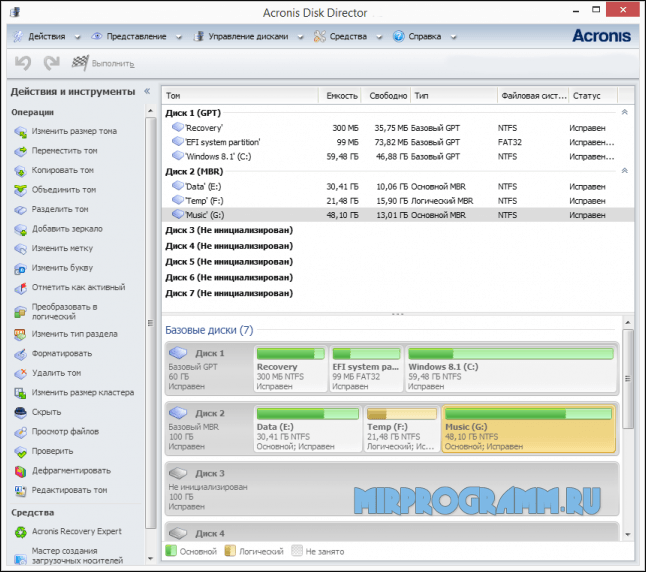Click the left panel scrollbar down arrow
Screen dimensions: 646x572
(150, 559)
